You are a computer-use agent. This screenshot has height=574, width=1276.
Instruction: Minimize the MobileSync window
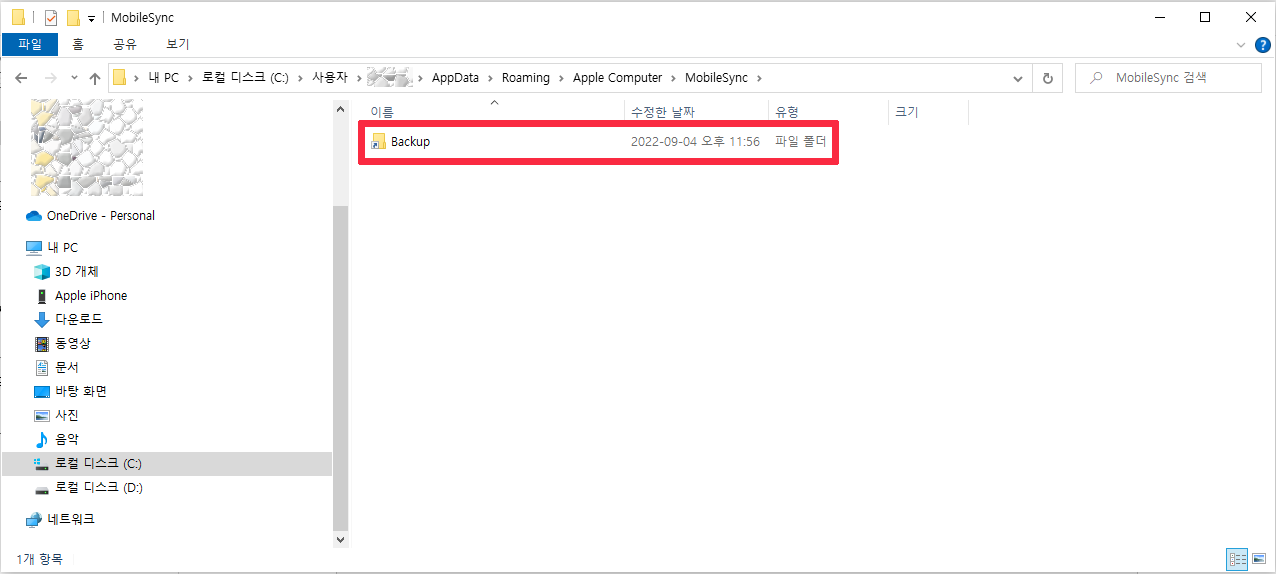tap(1159, 17)
